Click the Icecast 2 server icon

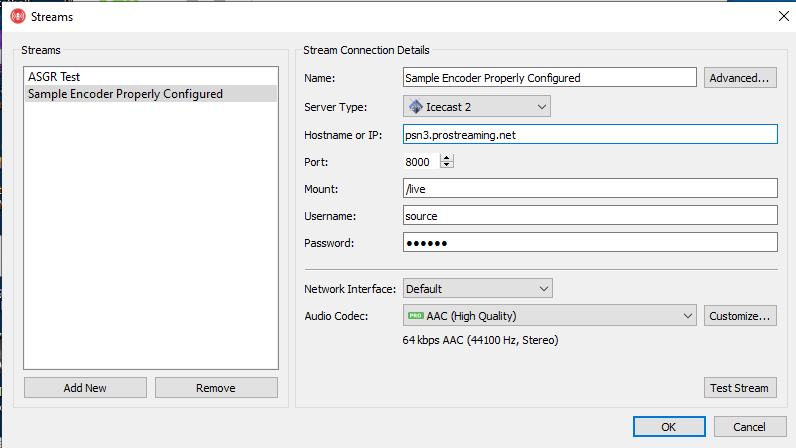click(415, 106)
